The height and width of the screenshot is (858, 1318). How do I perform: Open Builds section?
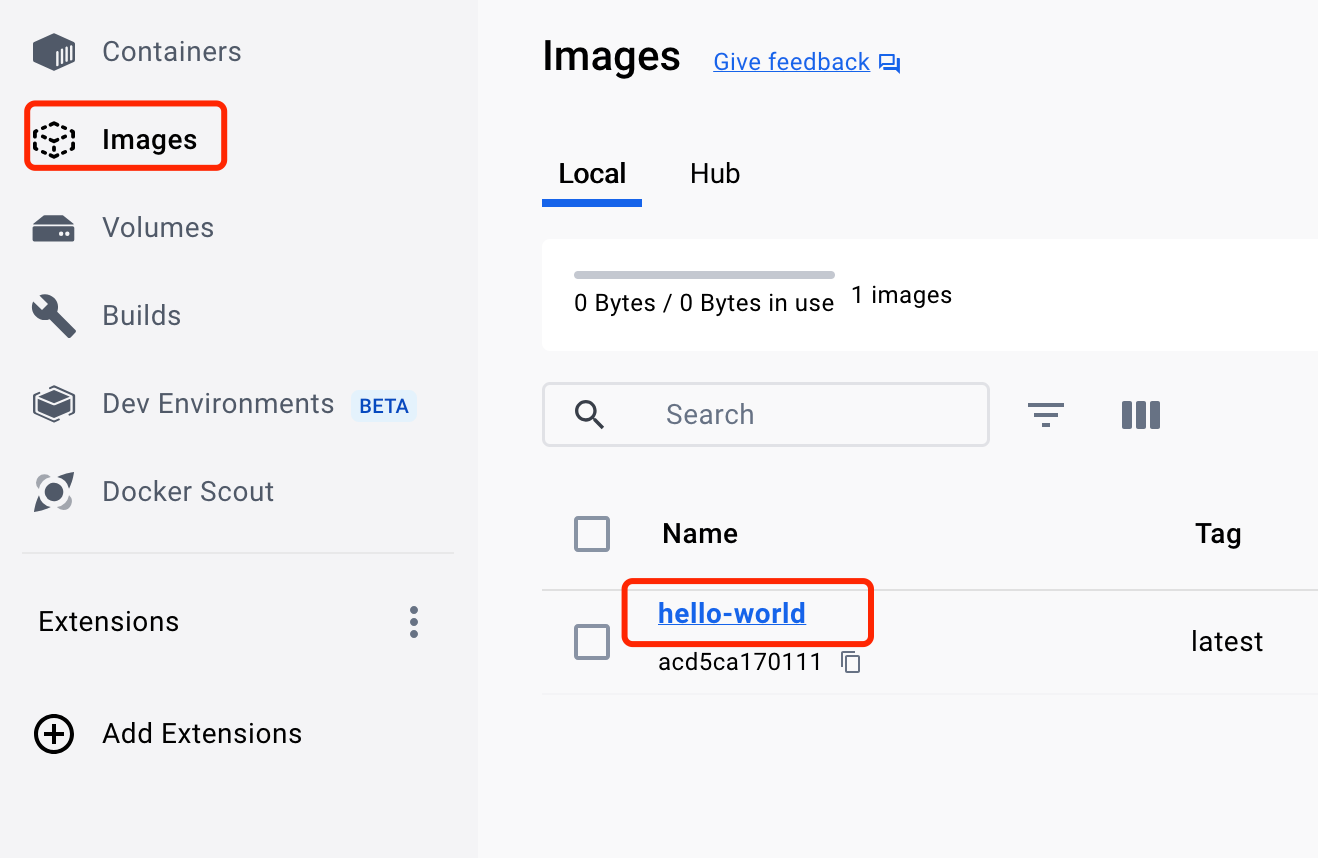pyautogui.click(x=142, y=316)
